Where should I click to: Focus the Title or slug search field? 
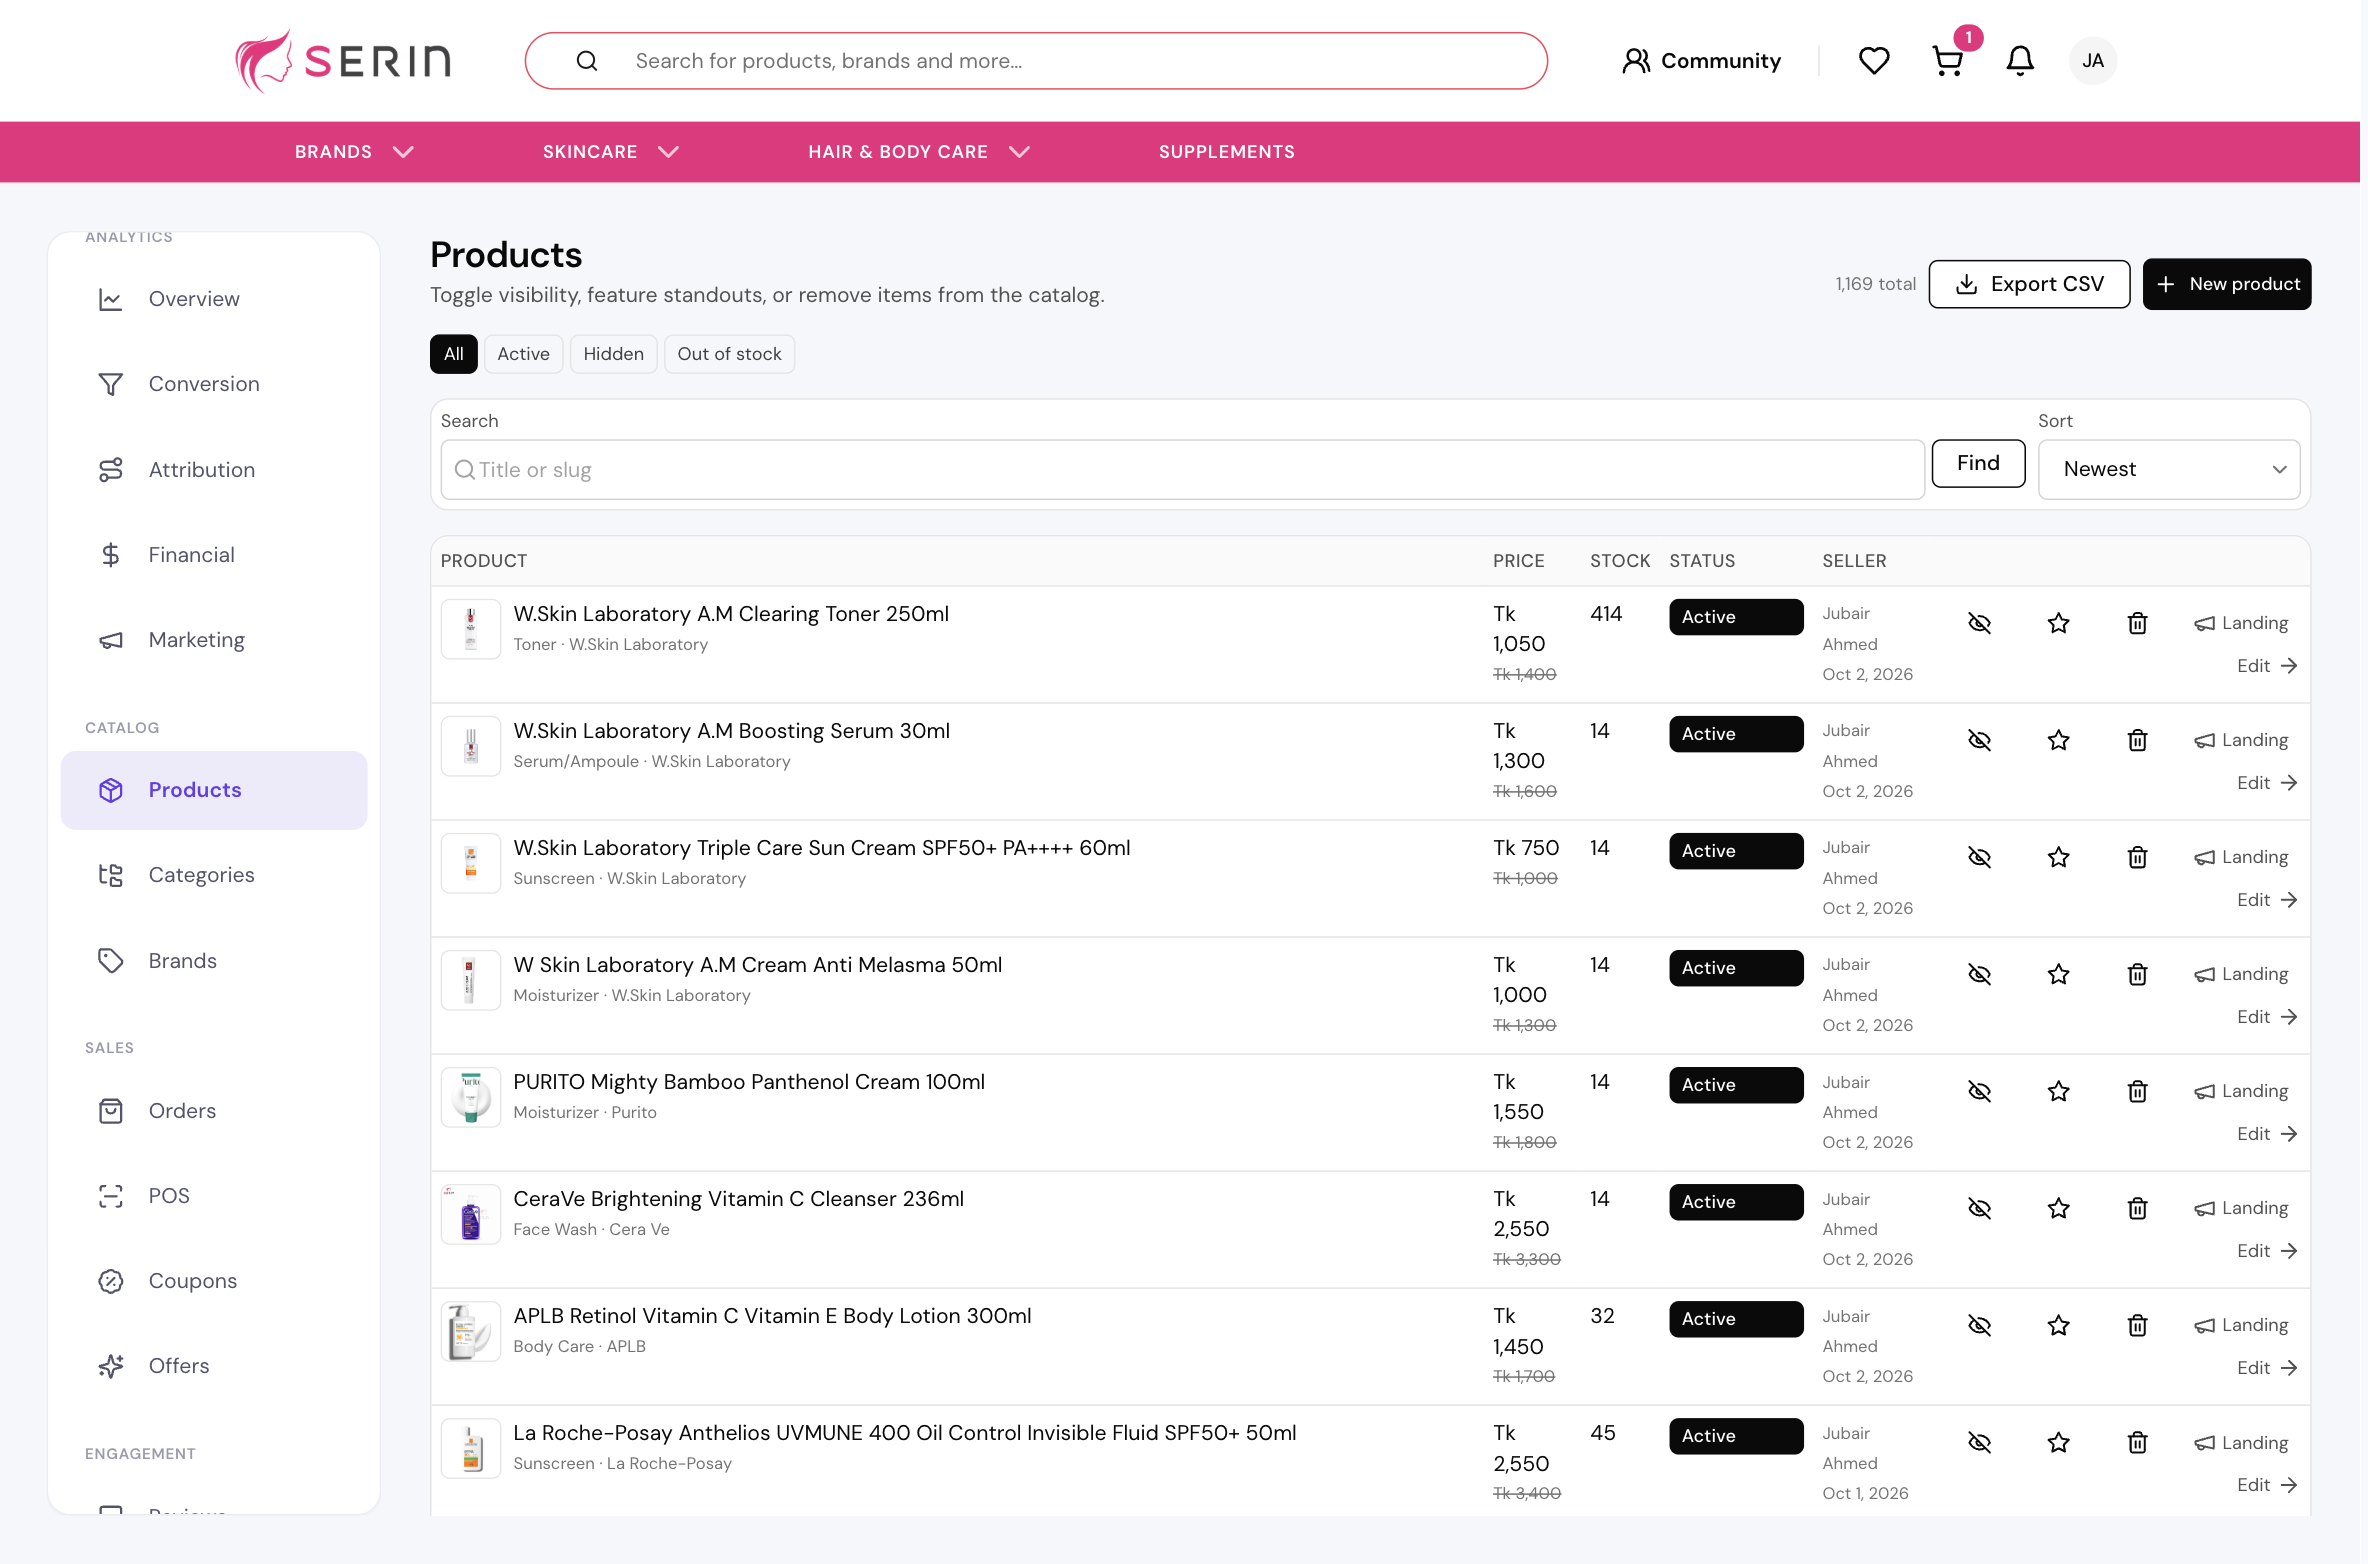click(1182, 469)
